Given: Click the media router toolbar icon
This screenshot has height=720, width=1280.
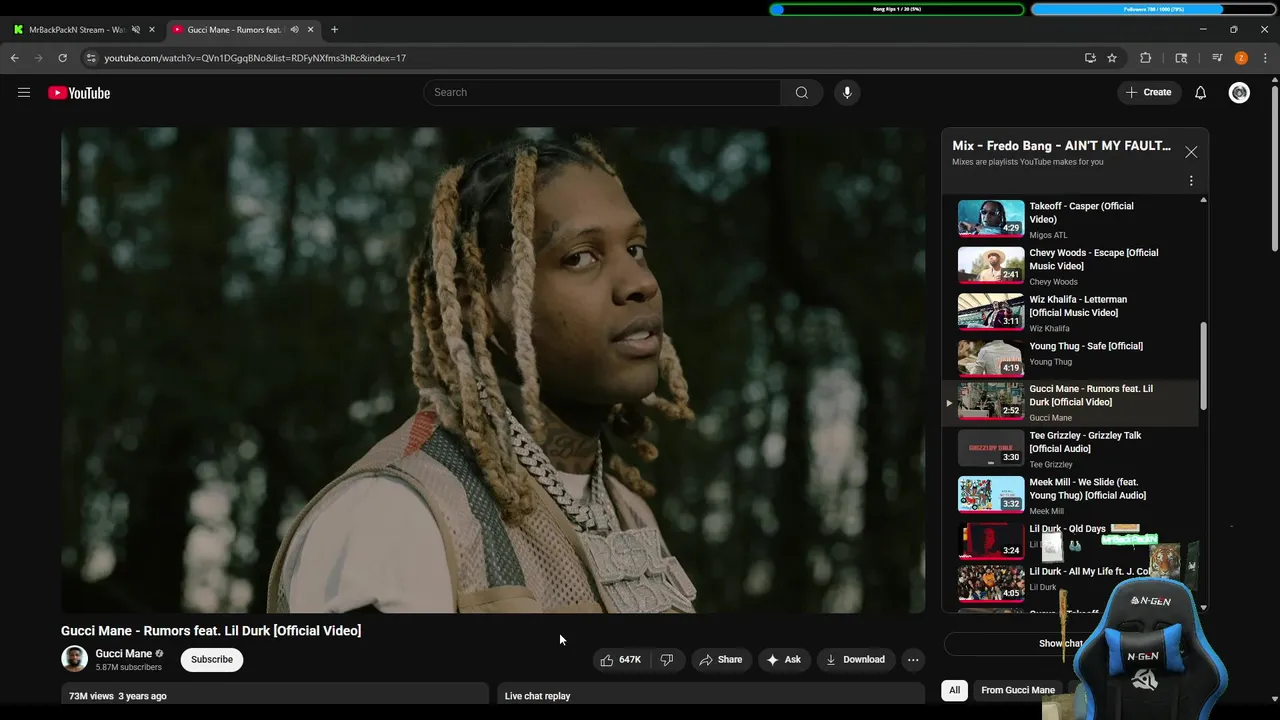Looking at the screenshot, I should coord(1181,58).
